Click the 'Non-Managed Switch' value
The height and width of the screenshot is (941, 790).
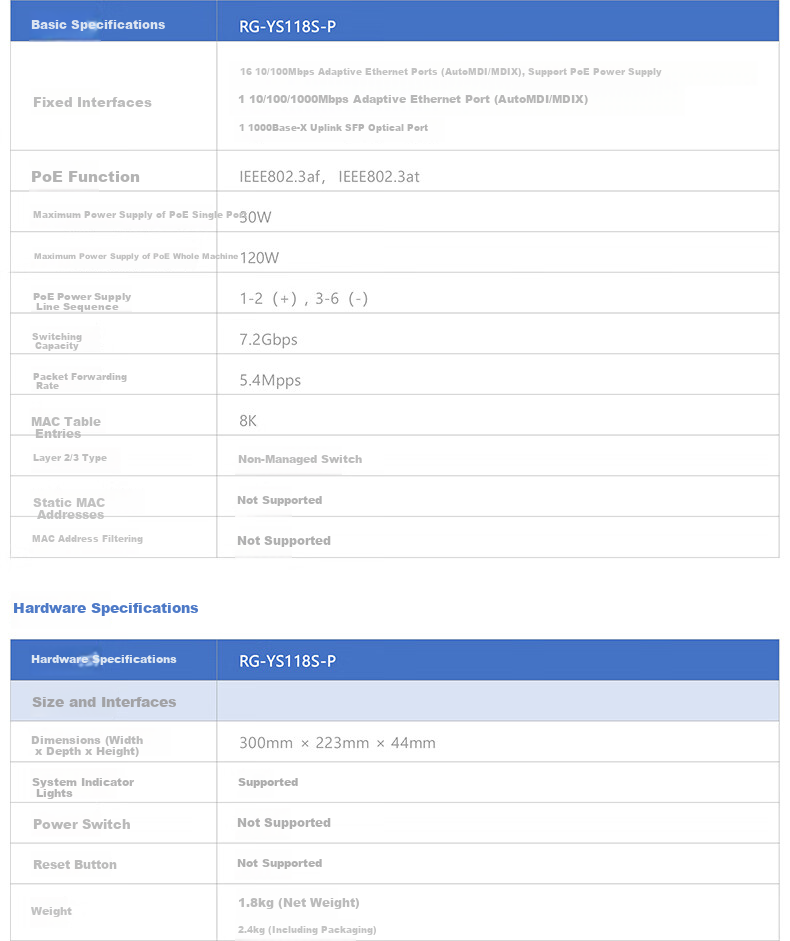click(x=300, y=459)
